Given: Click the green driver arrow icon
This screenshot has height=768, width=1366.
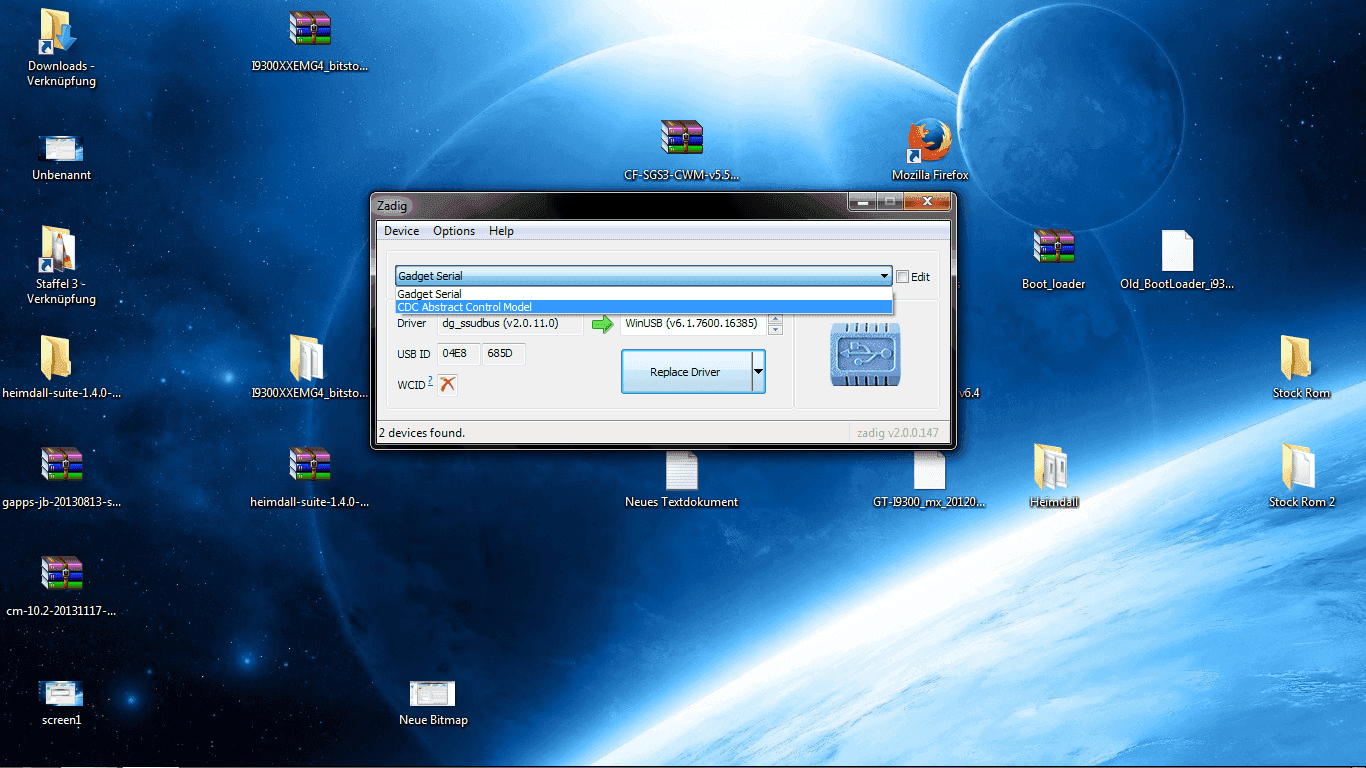Looking at the screenshot, I should (x=602, y=324).
